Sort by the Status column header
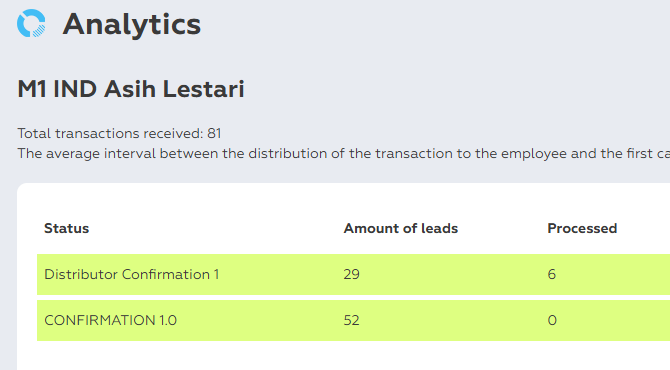This screenshot has width=670, height=370. click(67, 229)
